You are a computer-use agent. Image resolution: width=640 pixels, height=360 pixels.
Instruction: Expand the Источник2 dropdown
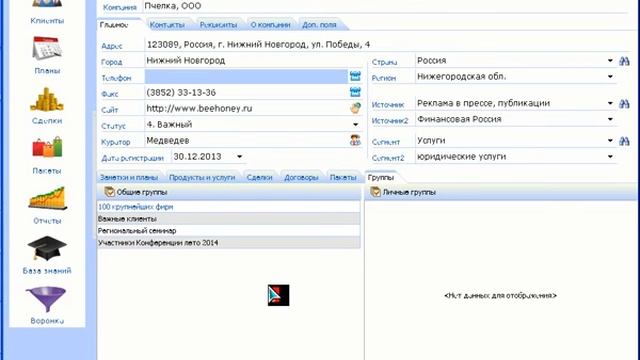610,119
